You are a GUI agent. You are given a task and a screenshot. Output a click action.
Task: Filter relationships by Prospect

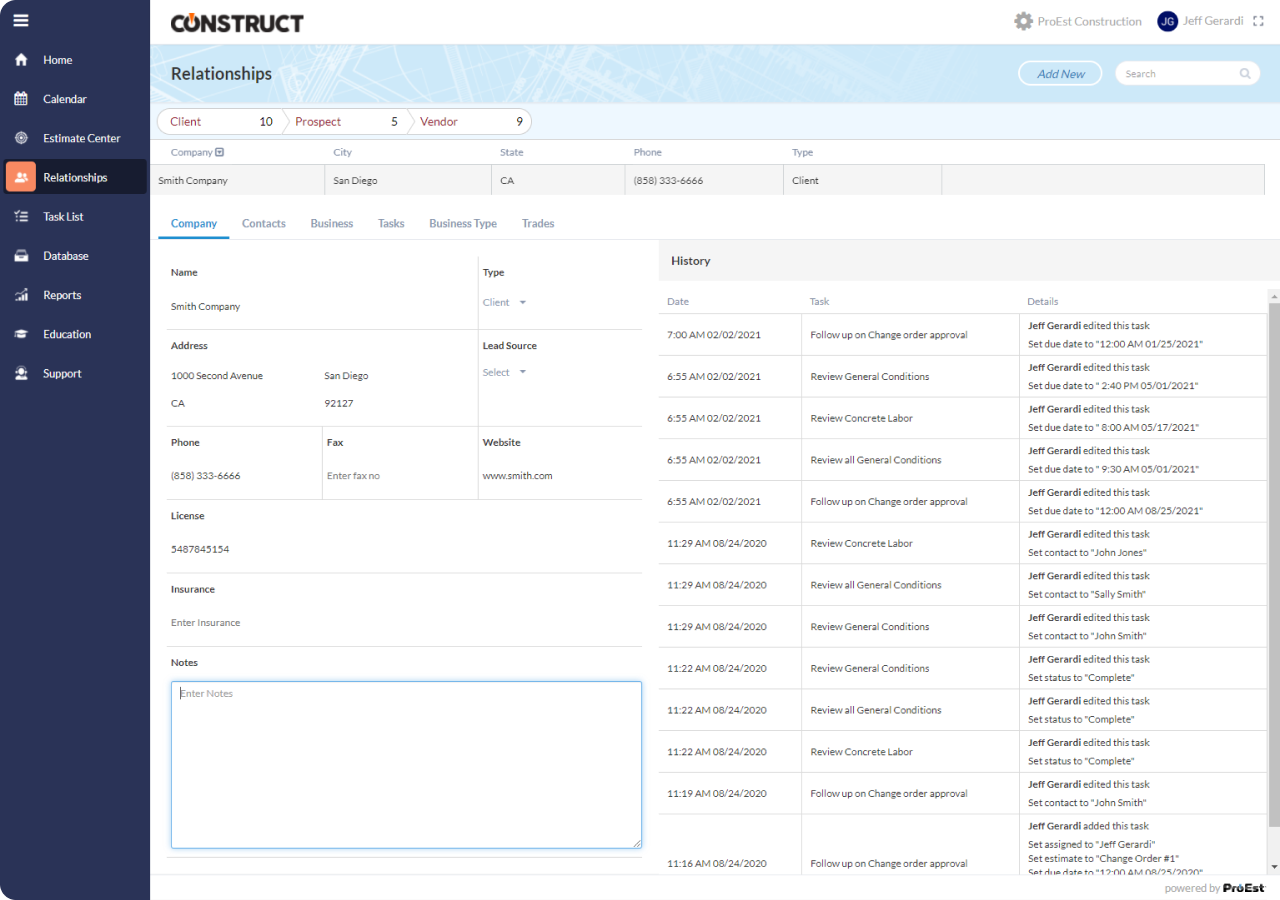318,121
